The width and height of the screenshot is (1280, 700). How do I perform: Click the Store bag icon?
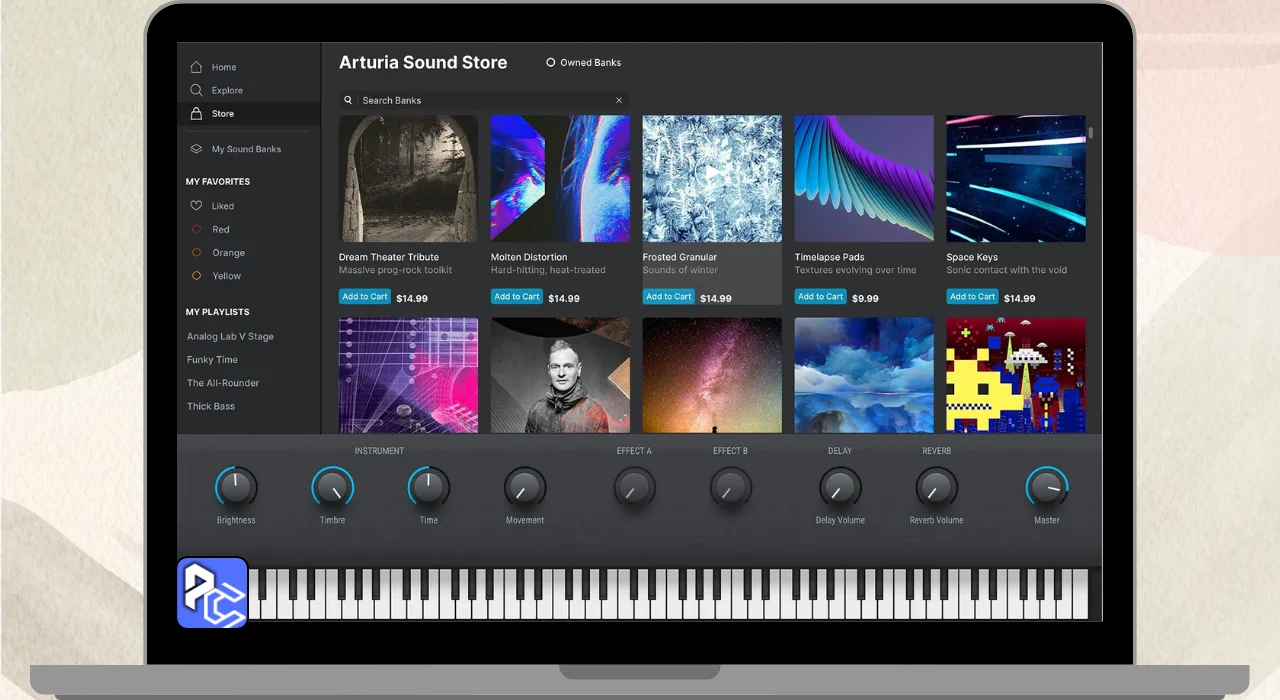197,114
